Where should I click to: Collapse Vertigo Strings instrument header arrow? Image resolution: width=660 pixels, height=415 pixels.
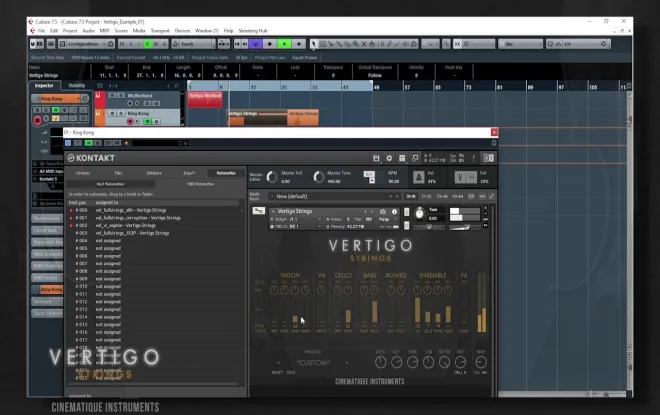[x=273, y=211]
